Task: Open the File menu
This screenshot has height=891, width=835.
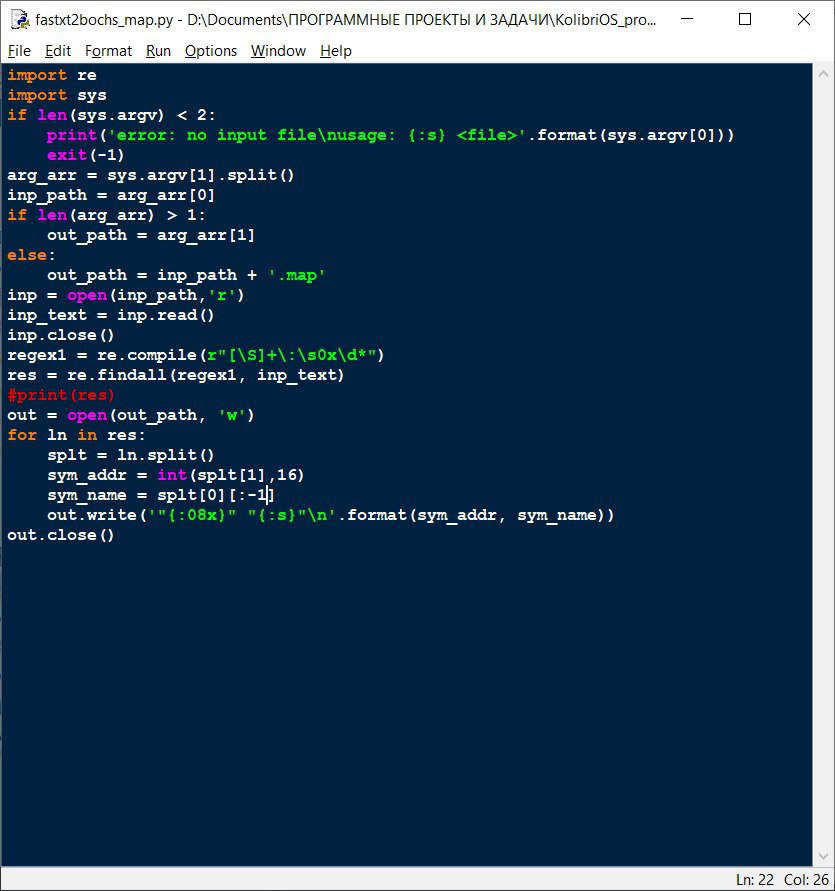Action: (19, 51)
